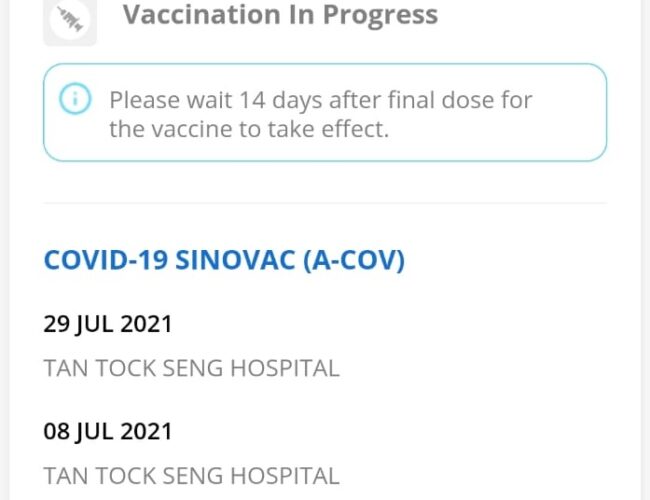Tap the year 2021 in the 29 JUL date
650x500 pixels.
click(146, 324)
